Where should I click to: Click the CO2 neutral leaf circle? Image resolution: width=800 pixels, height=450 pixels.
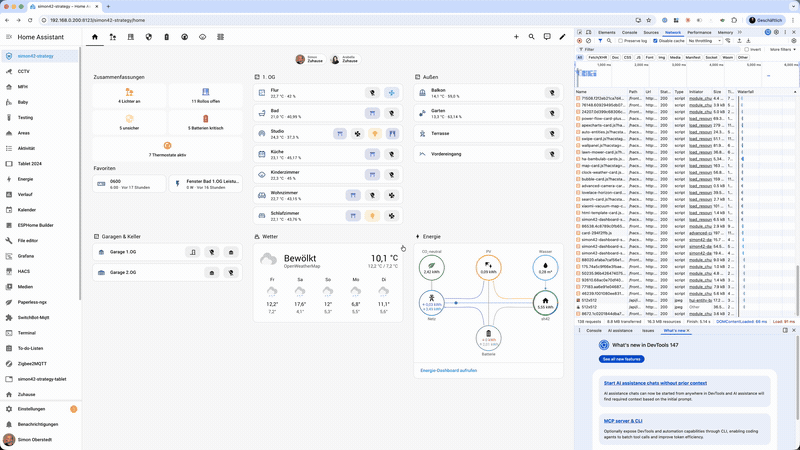pos(432,267)
